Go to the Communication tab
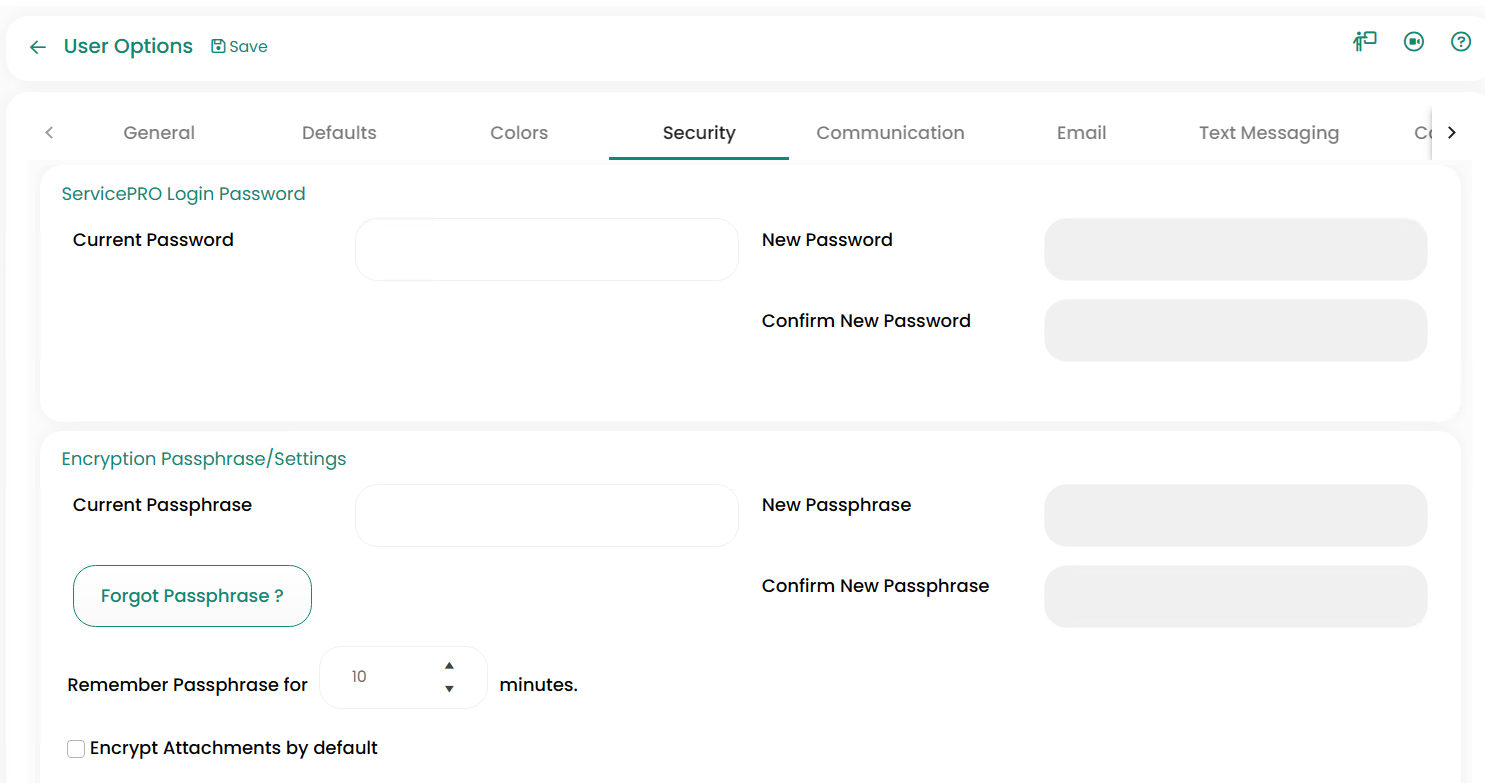 [x=890, y=133]
